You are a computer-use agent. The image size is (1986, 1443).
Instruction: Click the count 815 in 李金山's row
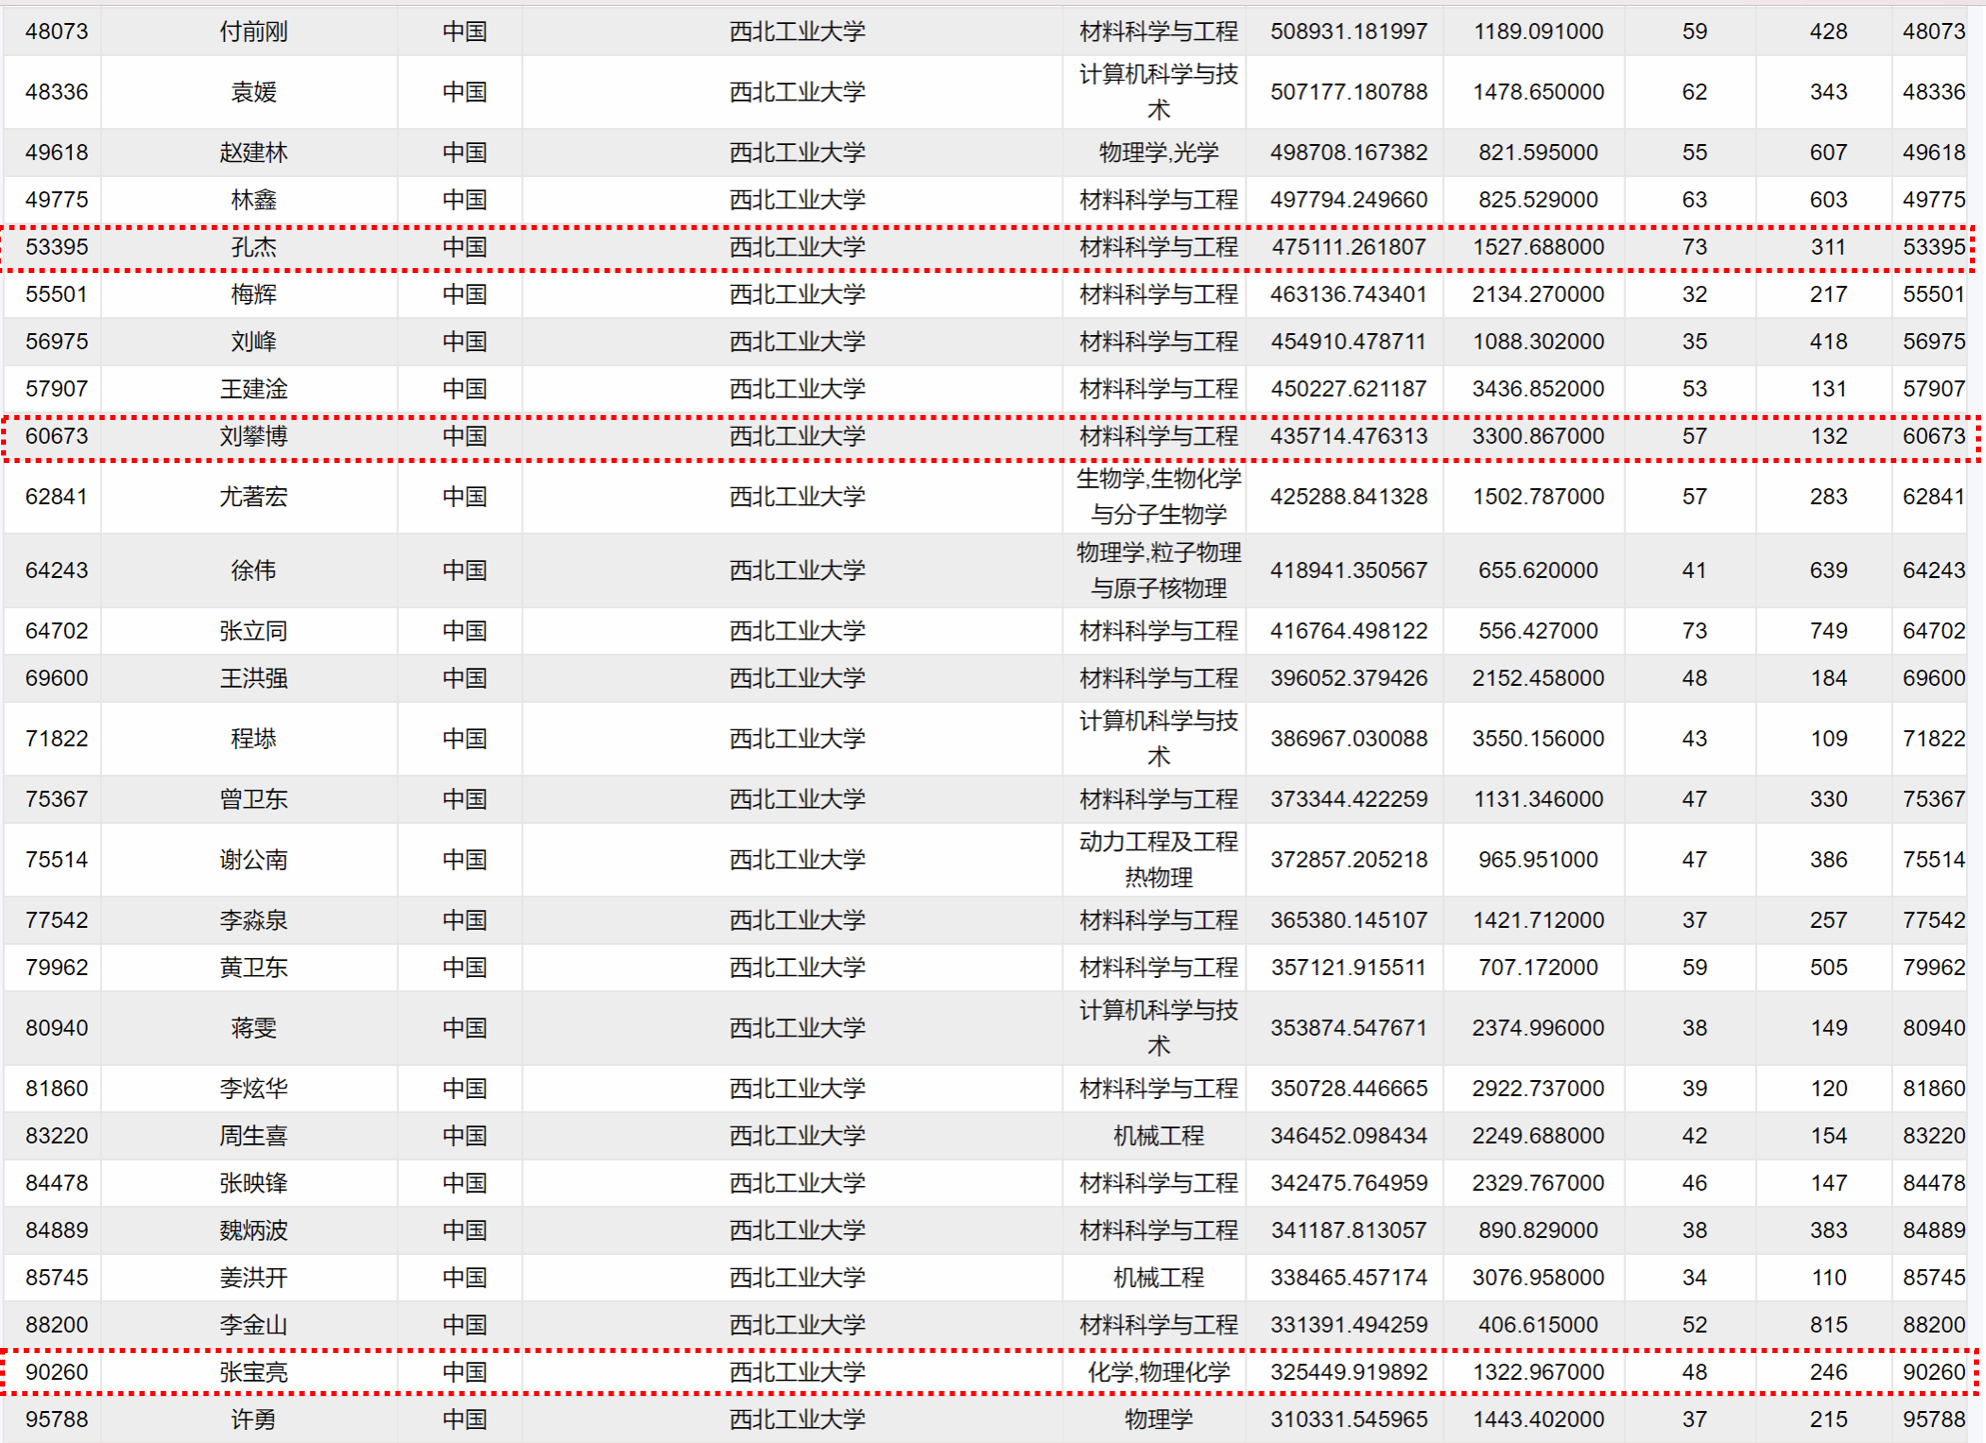click(x=1828, y=1325)
